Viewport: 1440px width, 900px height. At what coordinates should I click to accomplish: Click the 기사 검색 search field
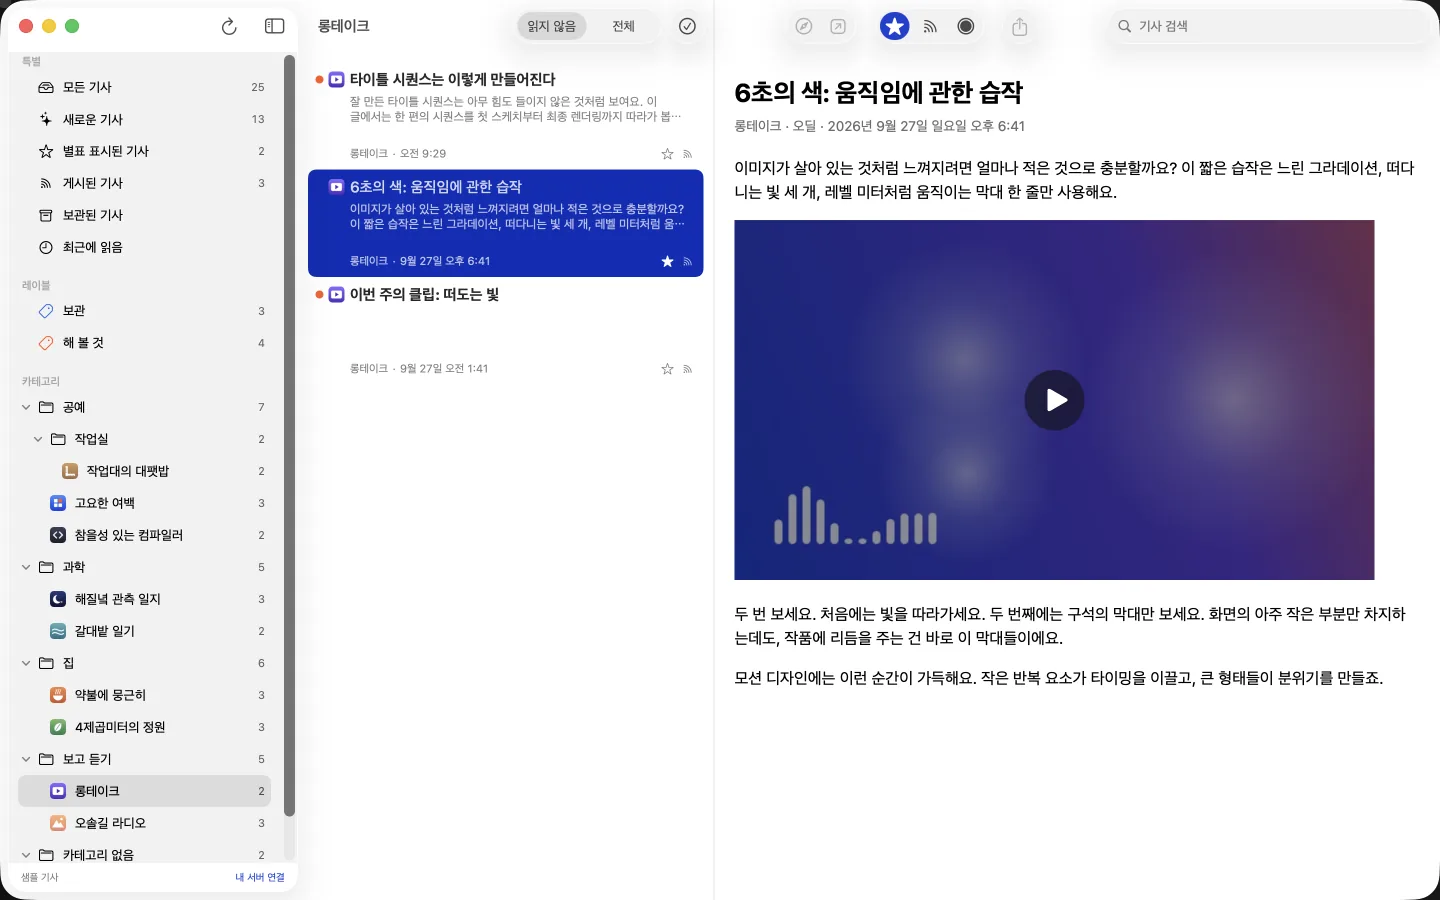[1271, 26]
